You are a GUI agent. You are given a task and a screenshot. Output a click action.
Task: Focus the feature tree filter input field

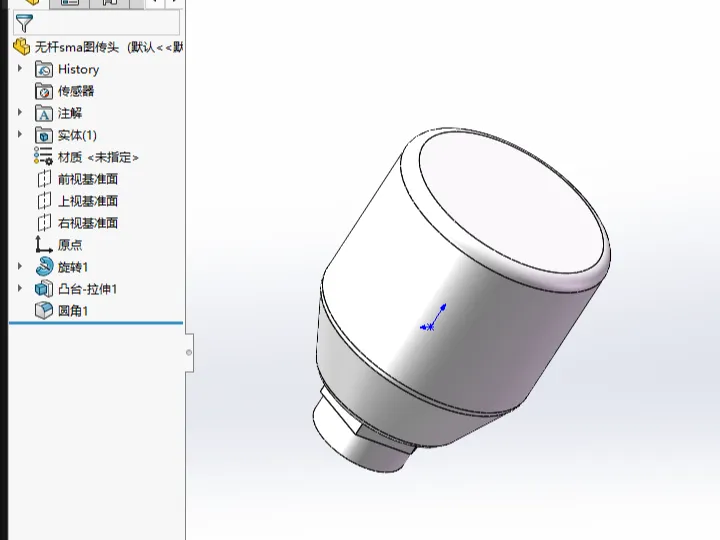coord(96,22)
